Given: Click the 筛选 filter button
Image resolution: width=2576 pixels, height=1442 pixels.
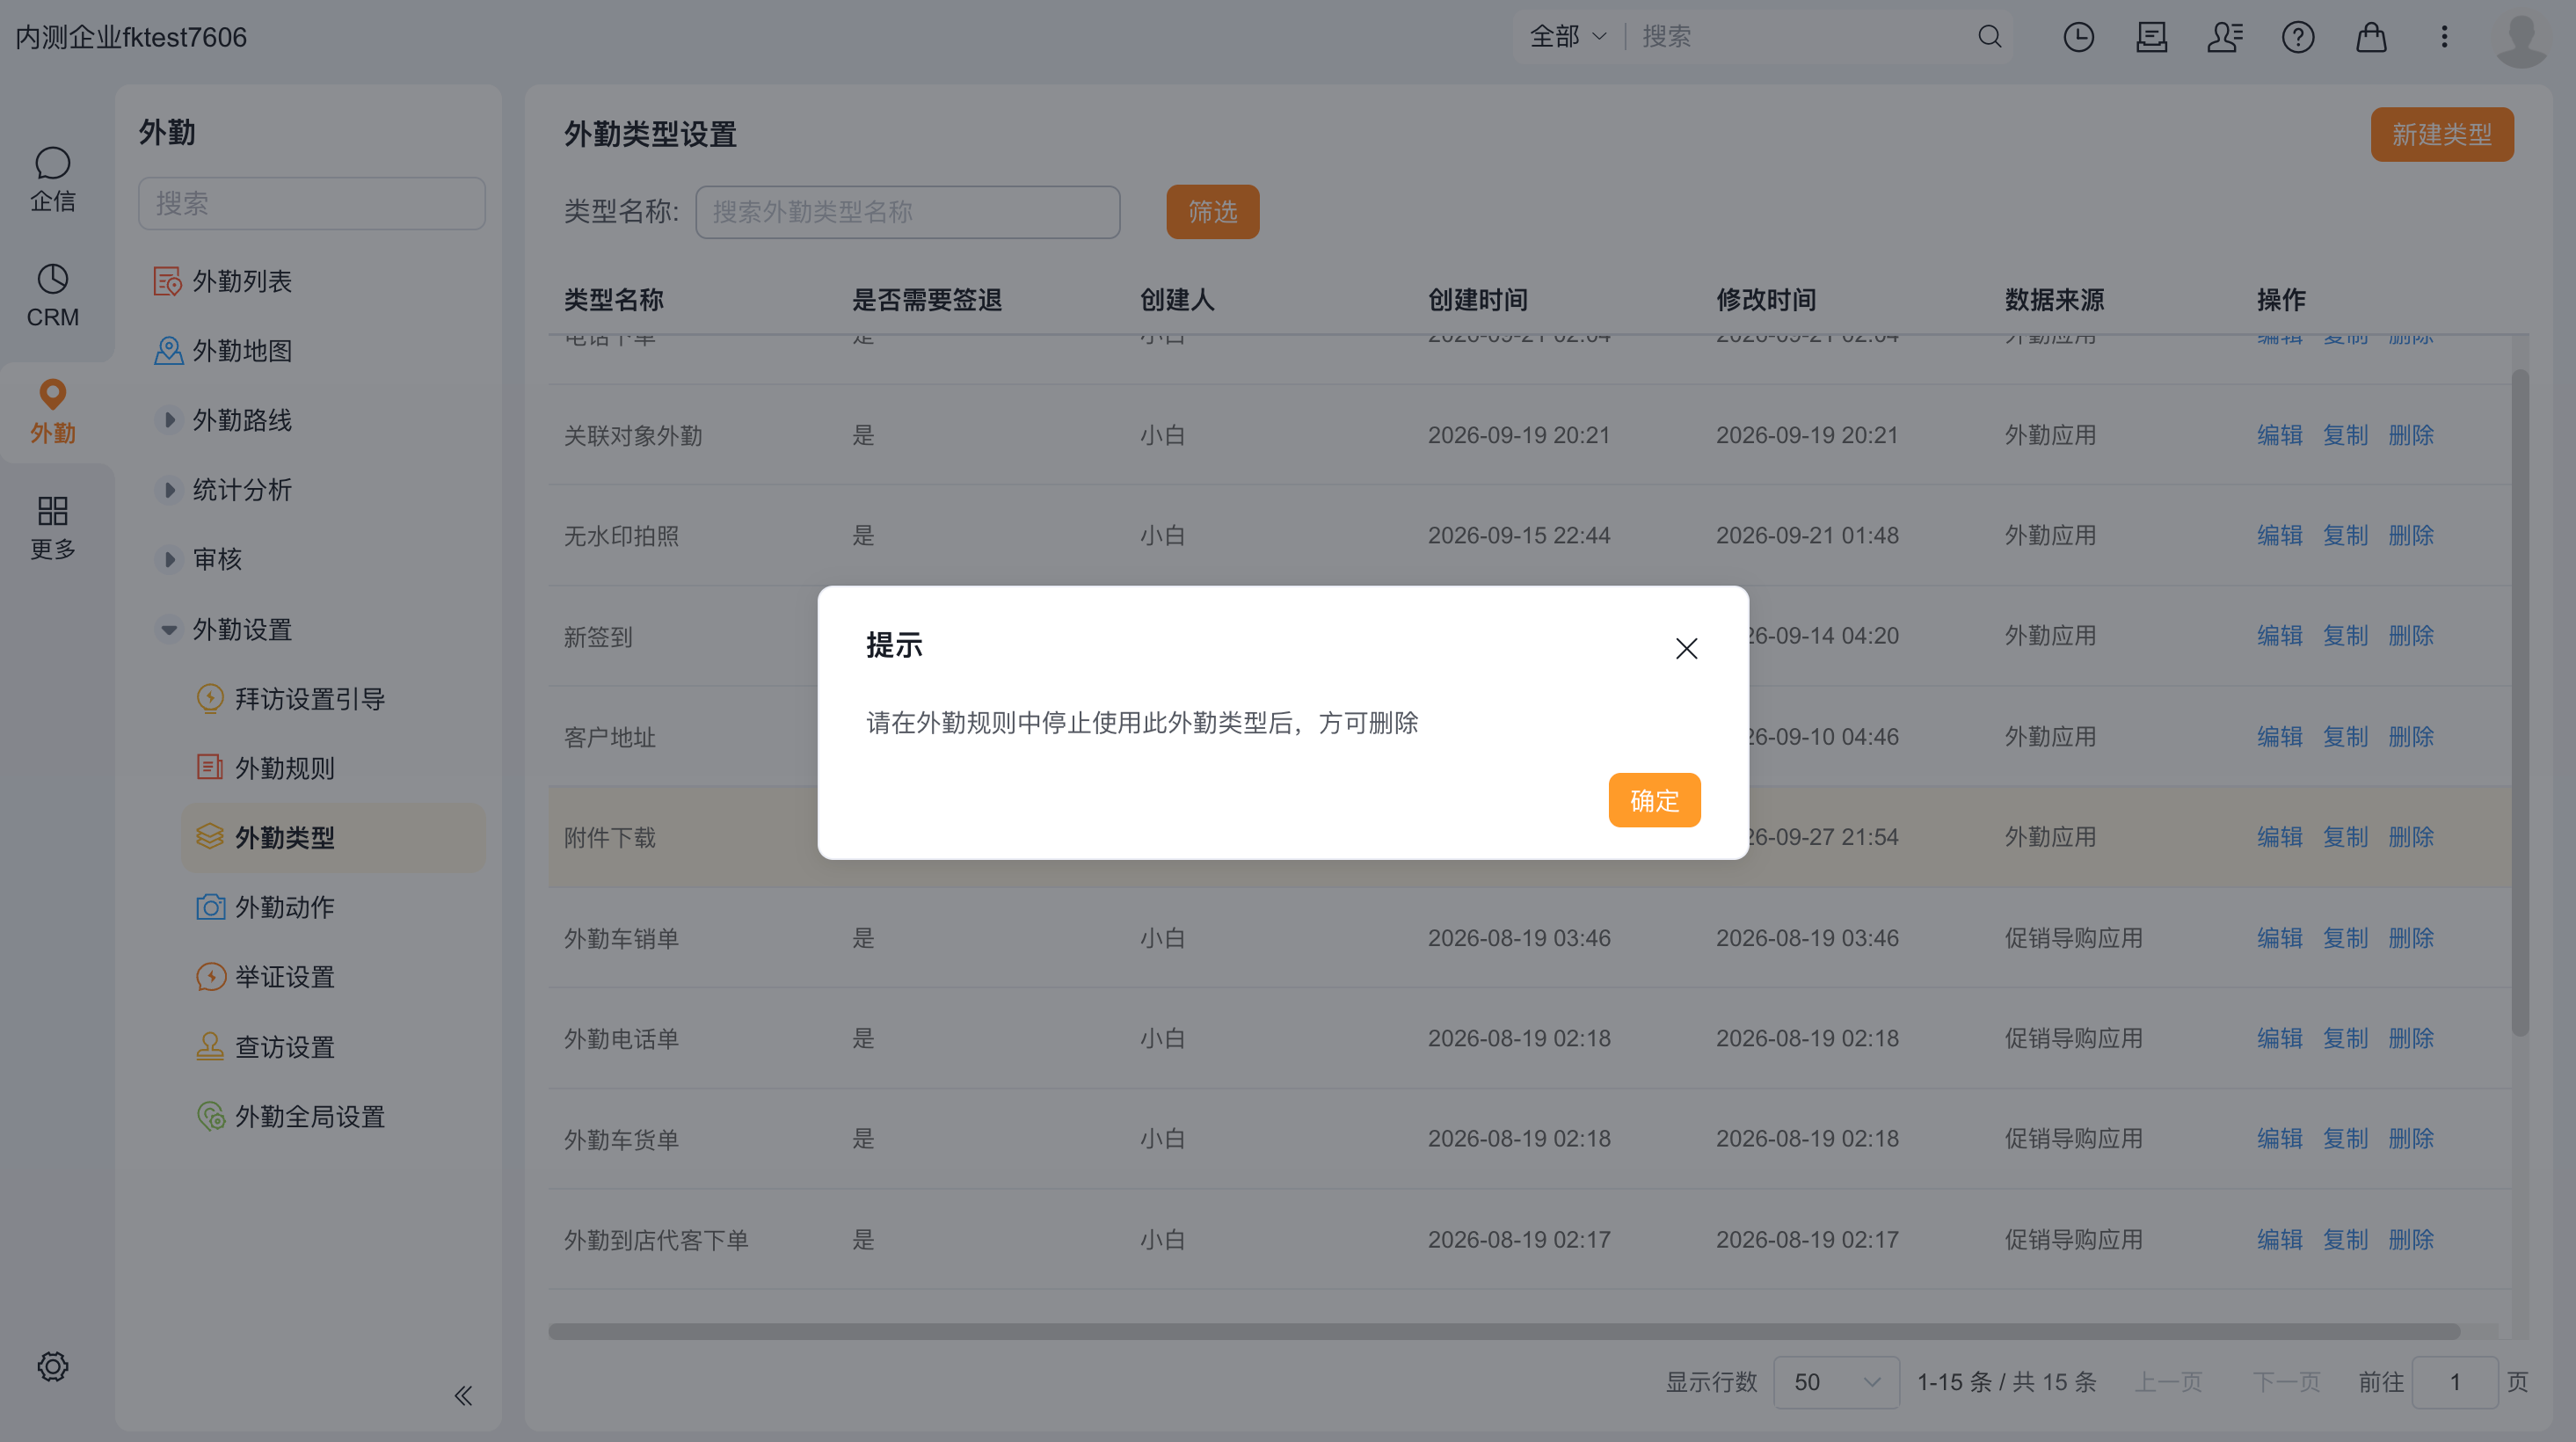Looking at the screenshot, I should (1212, 211).
